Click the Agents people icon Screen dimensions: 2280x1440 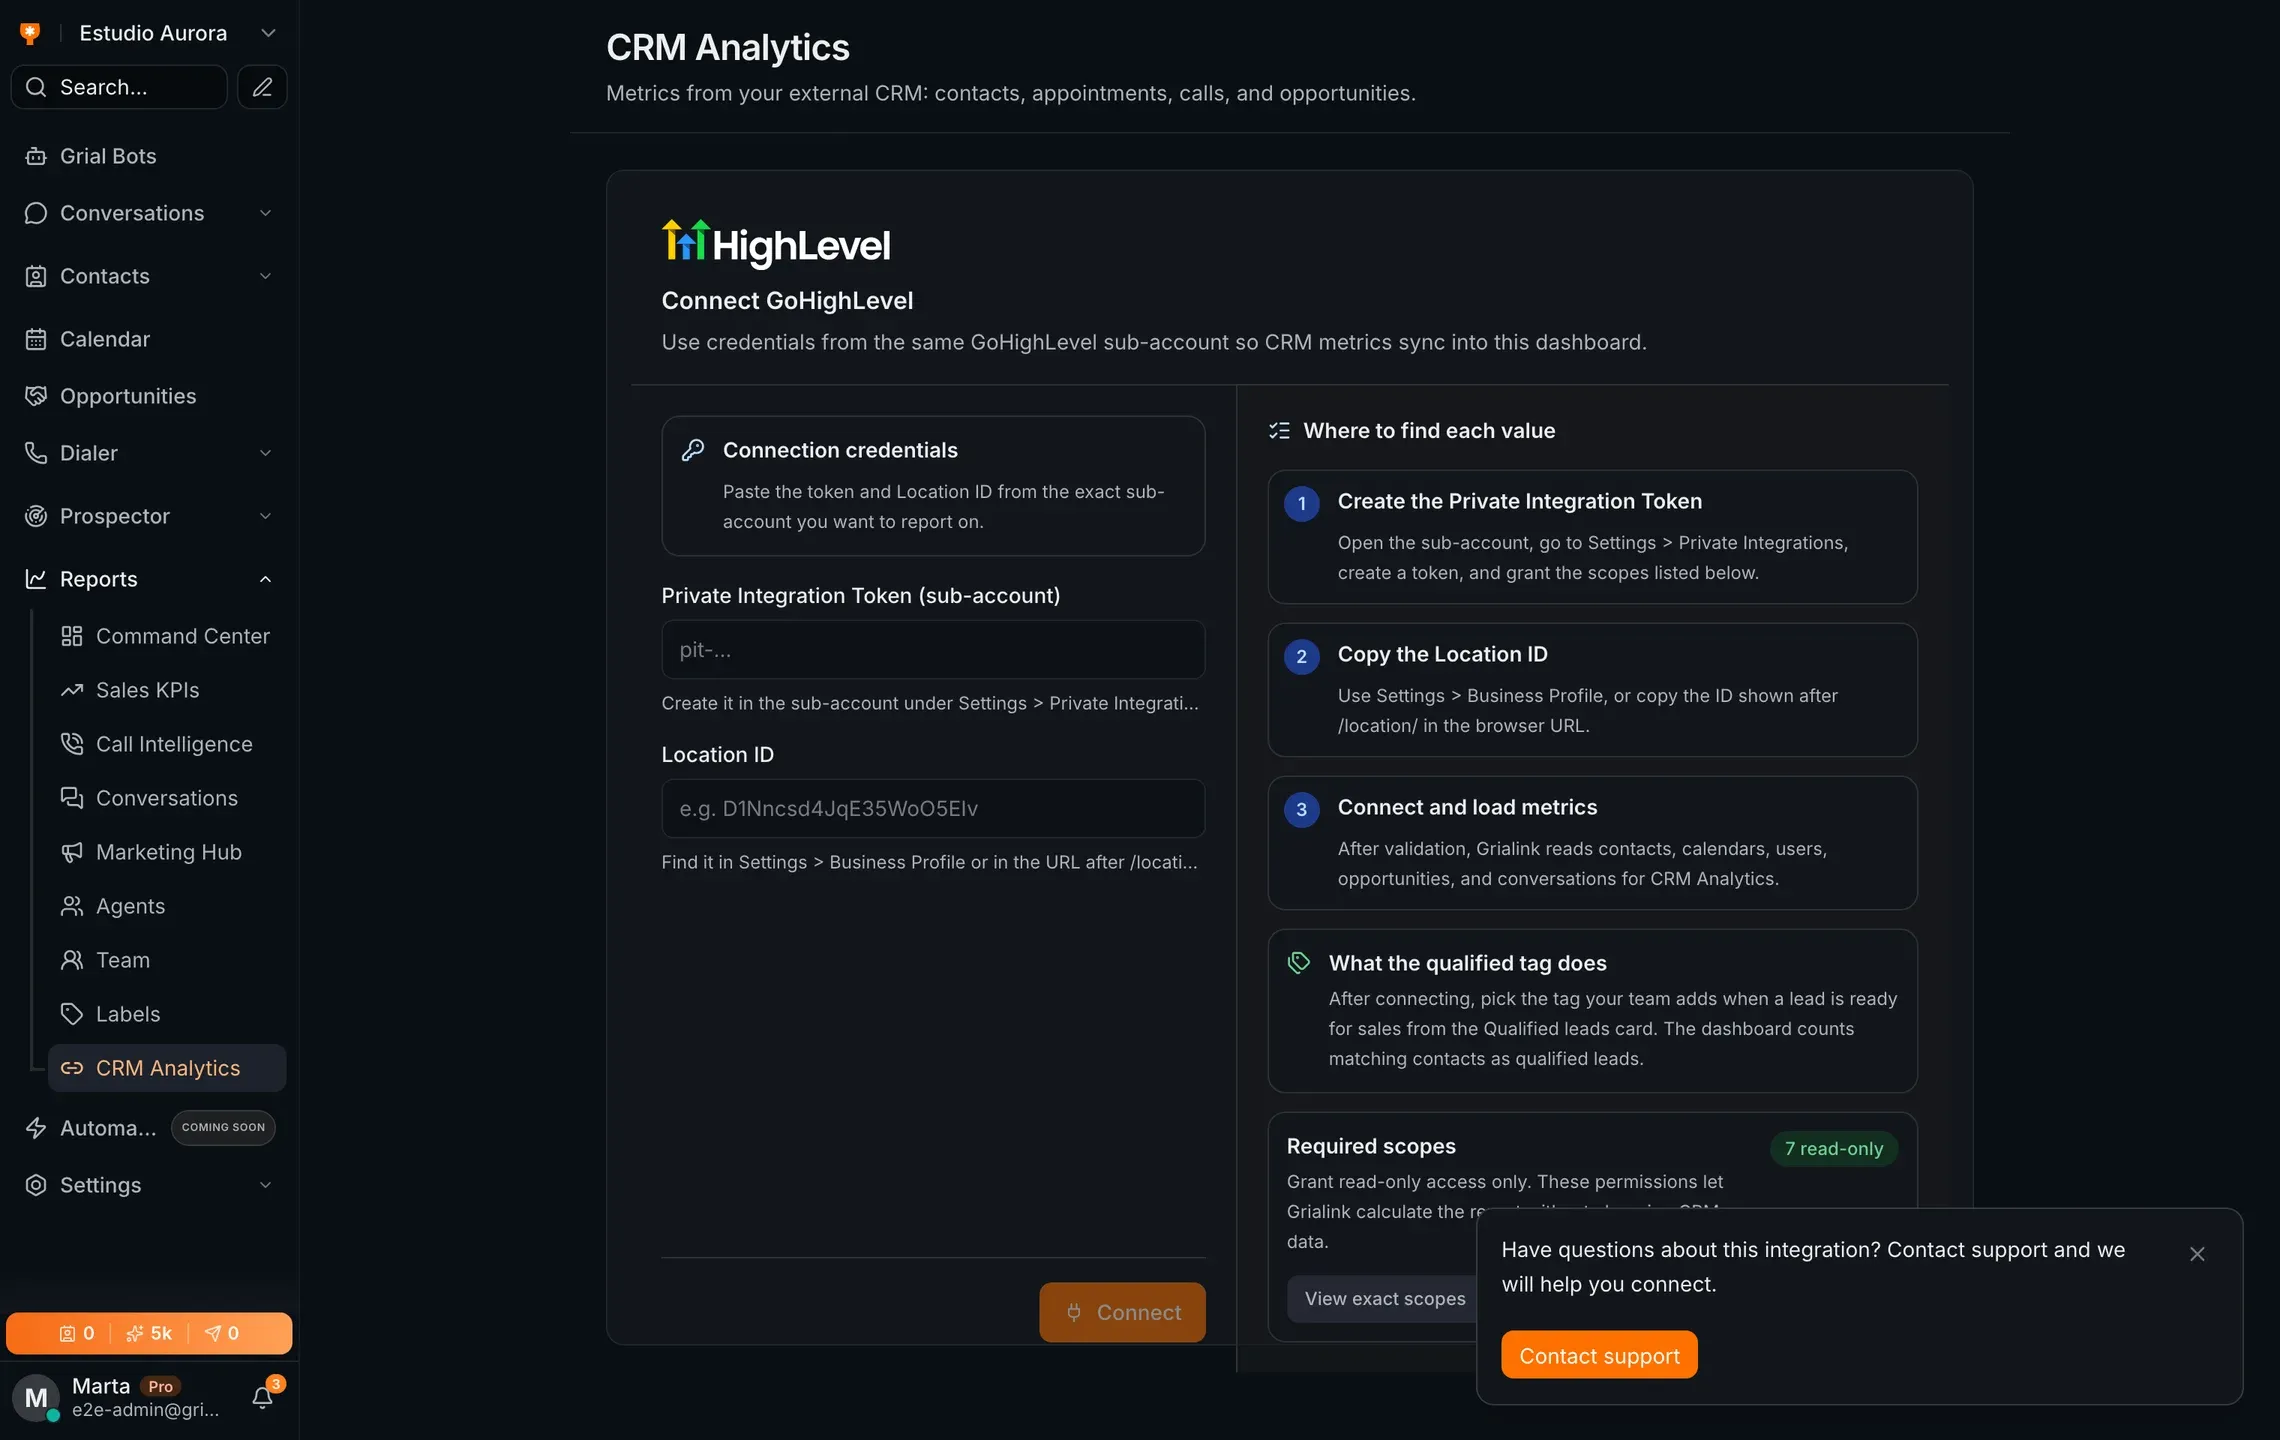click(72, 906)
